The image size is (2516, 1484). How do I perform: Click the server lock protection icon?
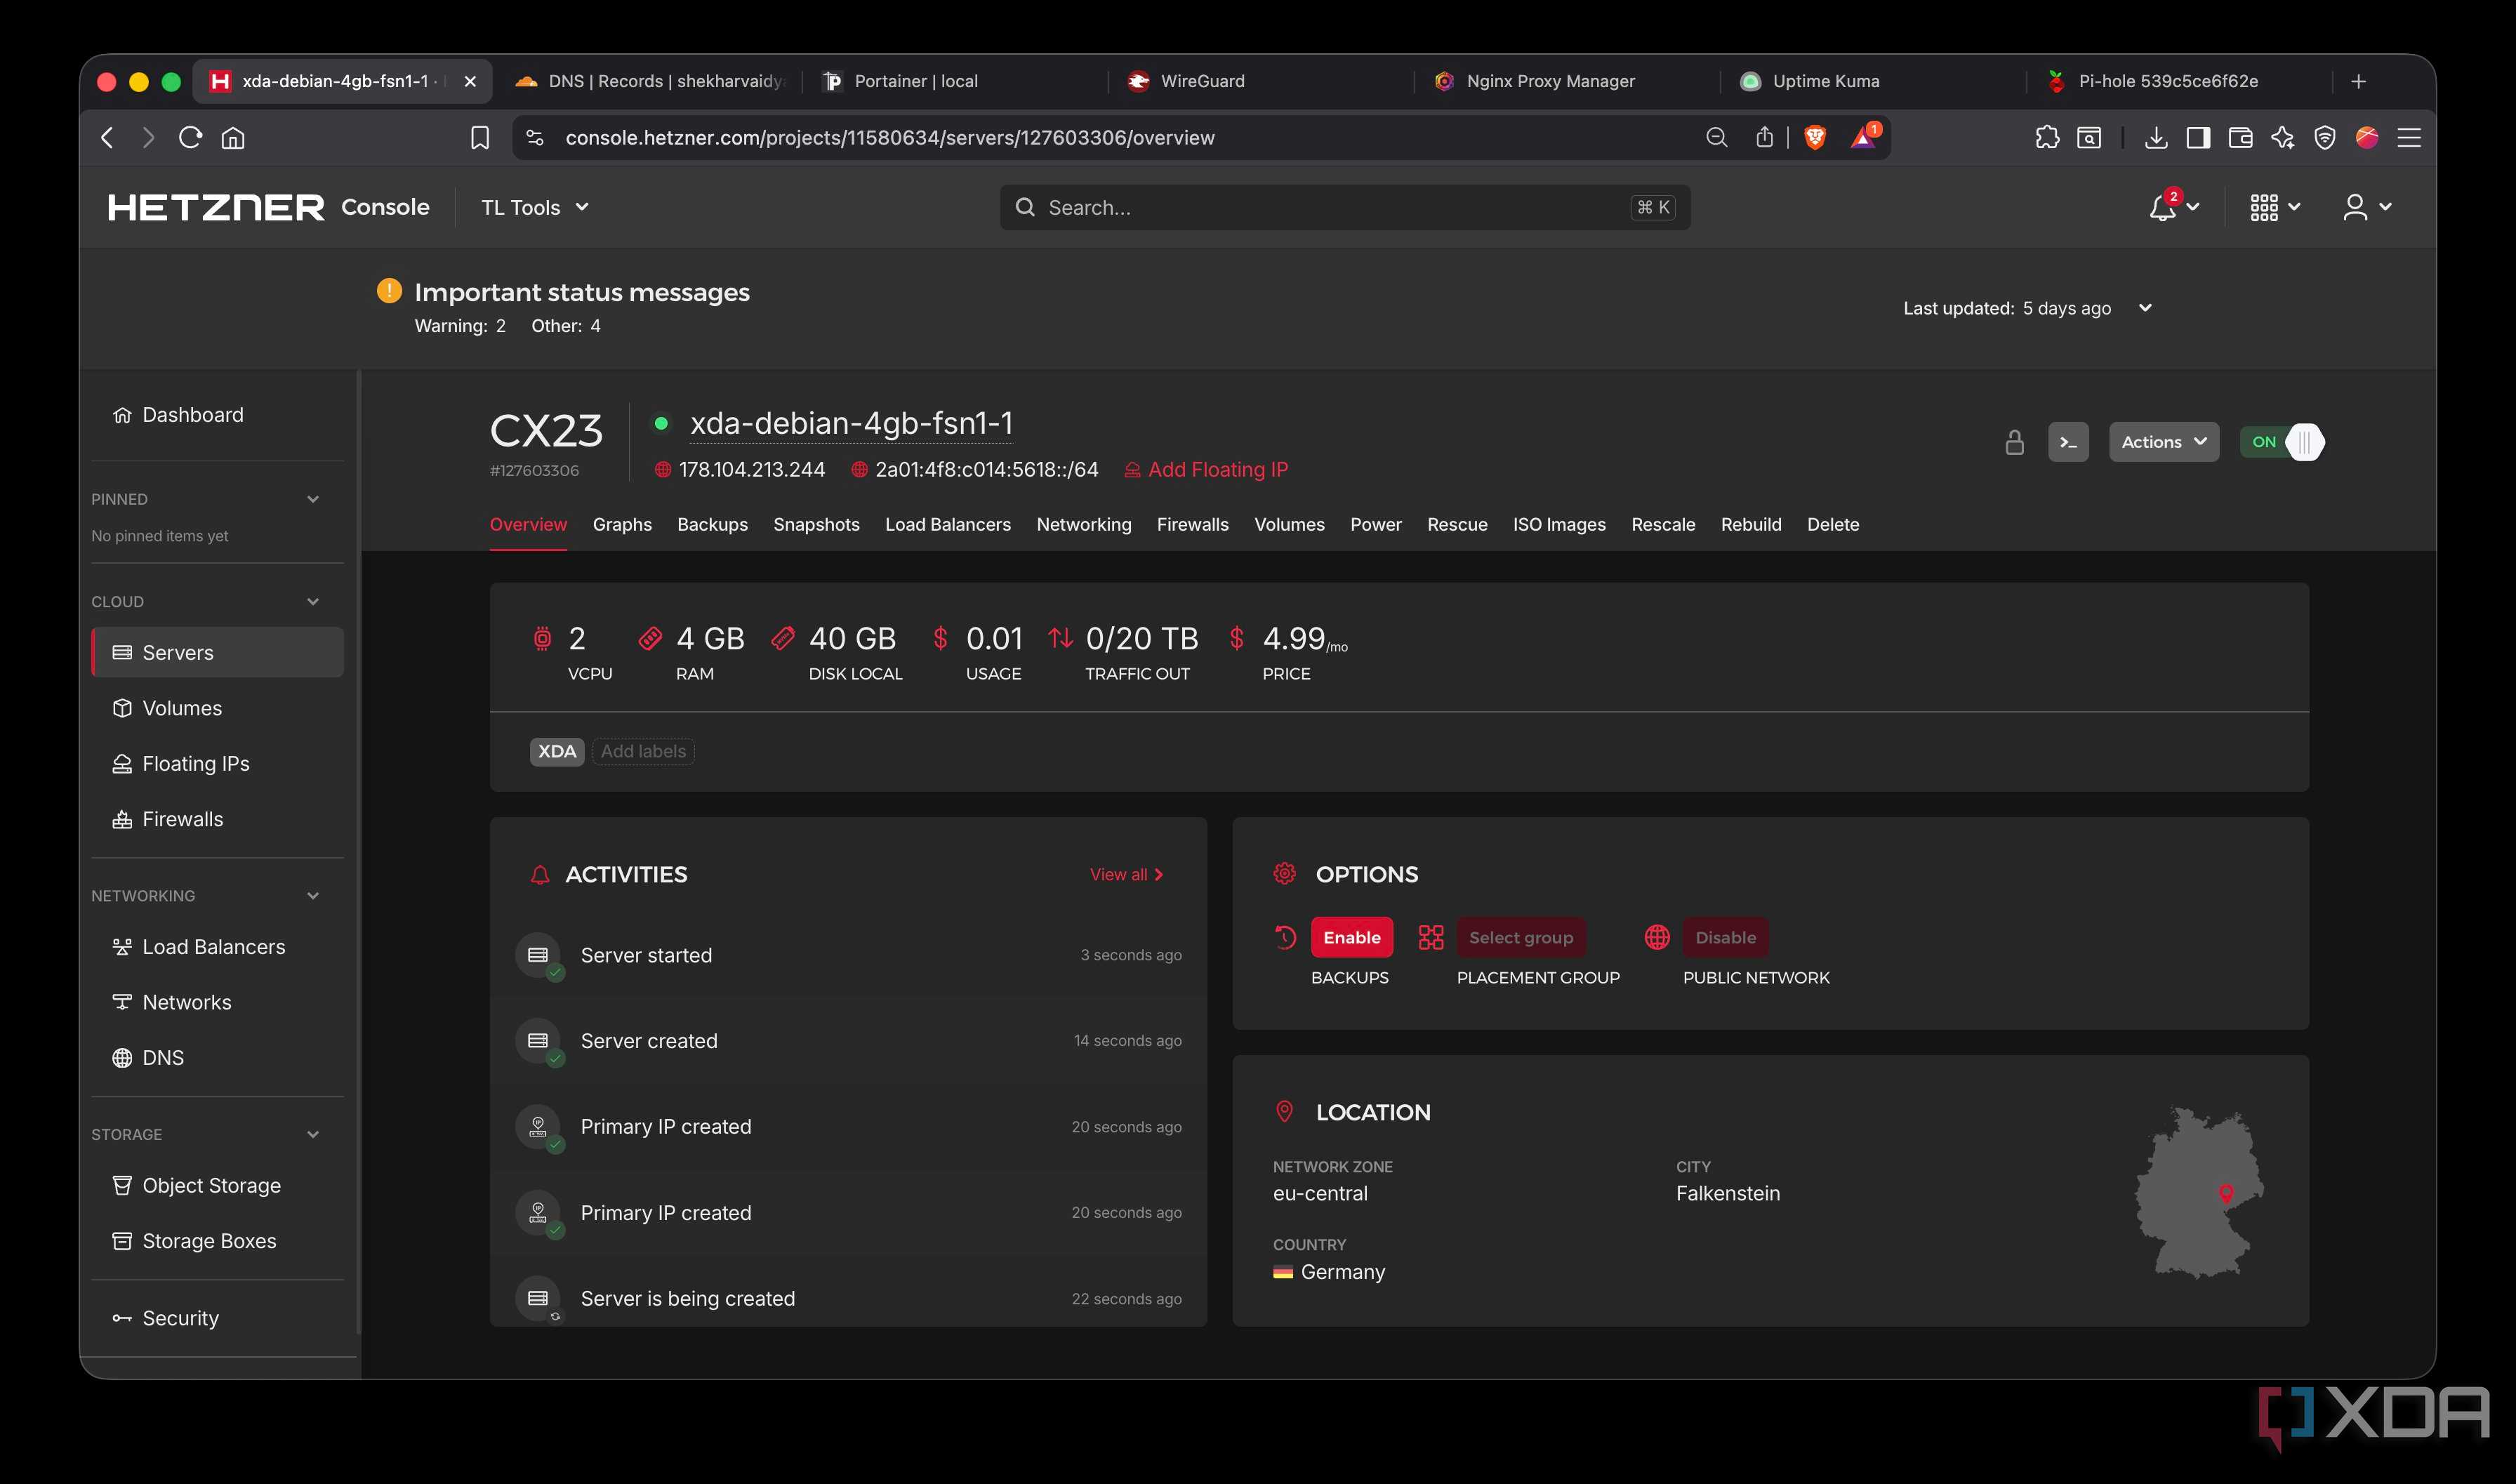pyautogui.click(x=2014, y=442)
